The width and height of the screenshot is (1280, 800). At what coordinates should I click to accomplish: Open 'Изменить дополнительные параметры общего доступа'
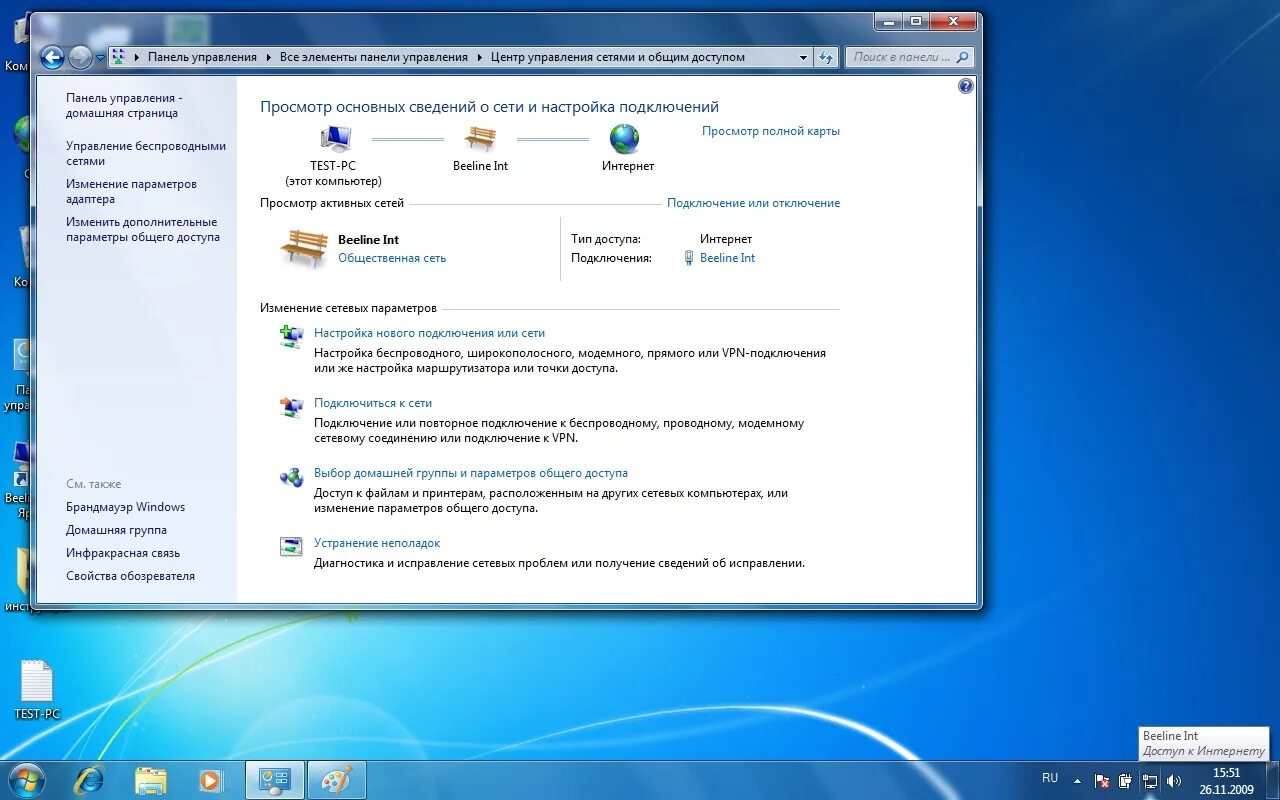(143, 229)
